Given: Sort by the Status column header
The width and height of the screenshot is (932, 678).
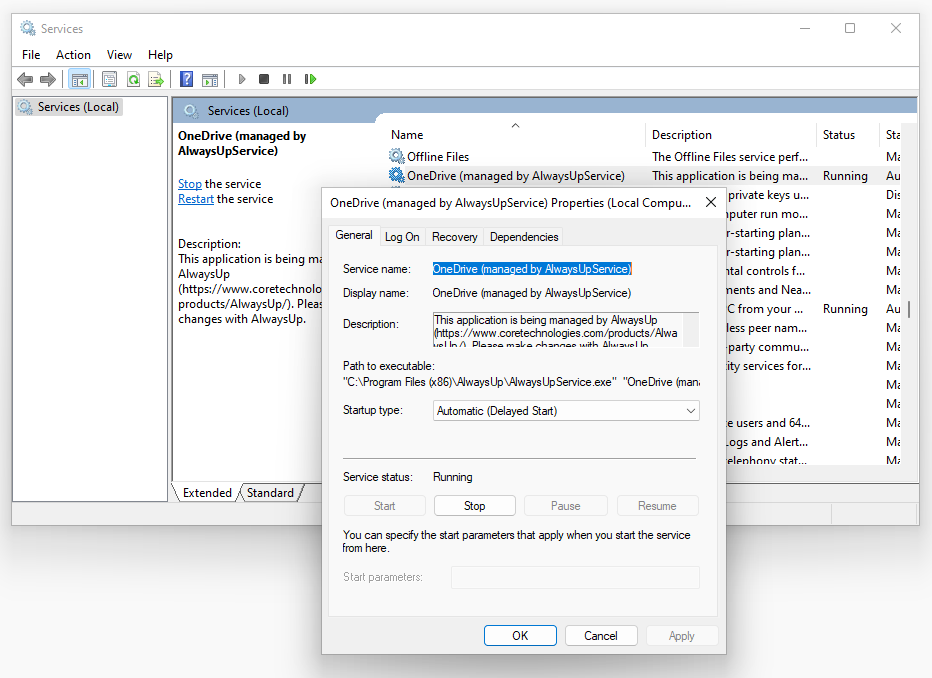Looking at the screenshot, I should pyautogui.click(x=848, y=135).
